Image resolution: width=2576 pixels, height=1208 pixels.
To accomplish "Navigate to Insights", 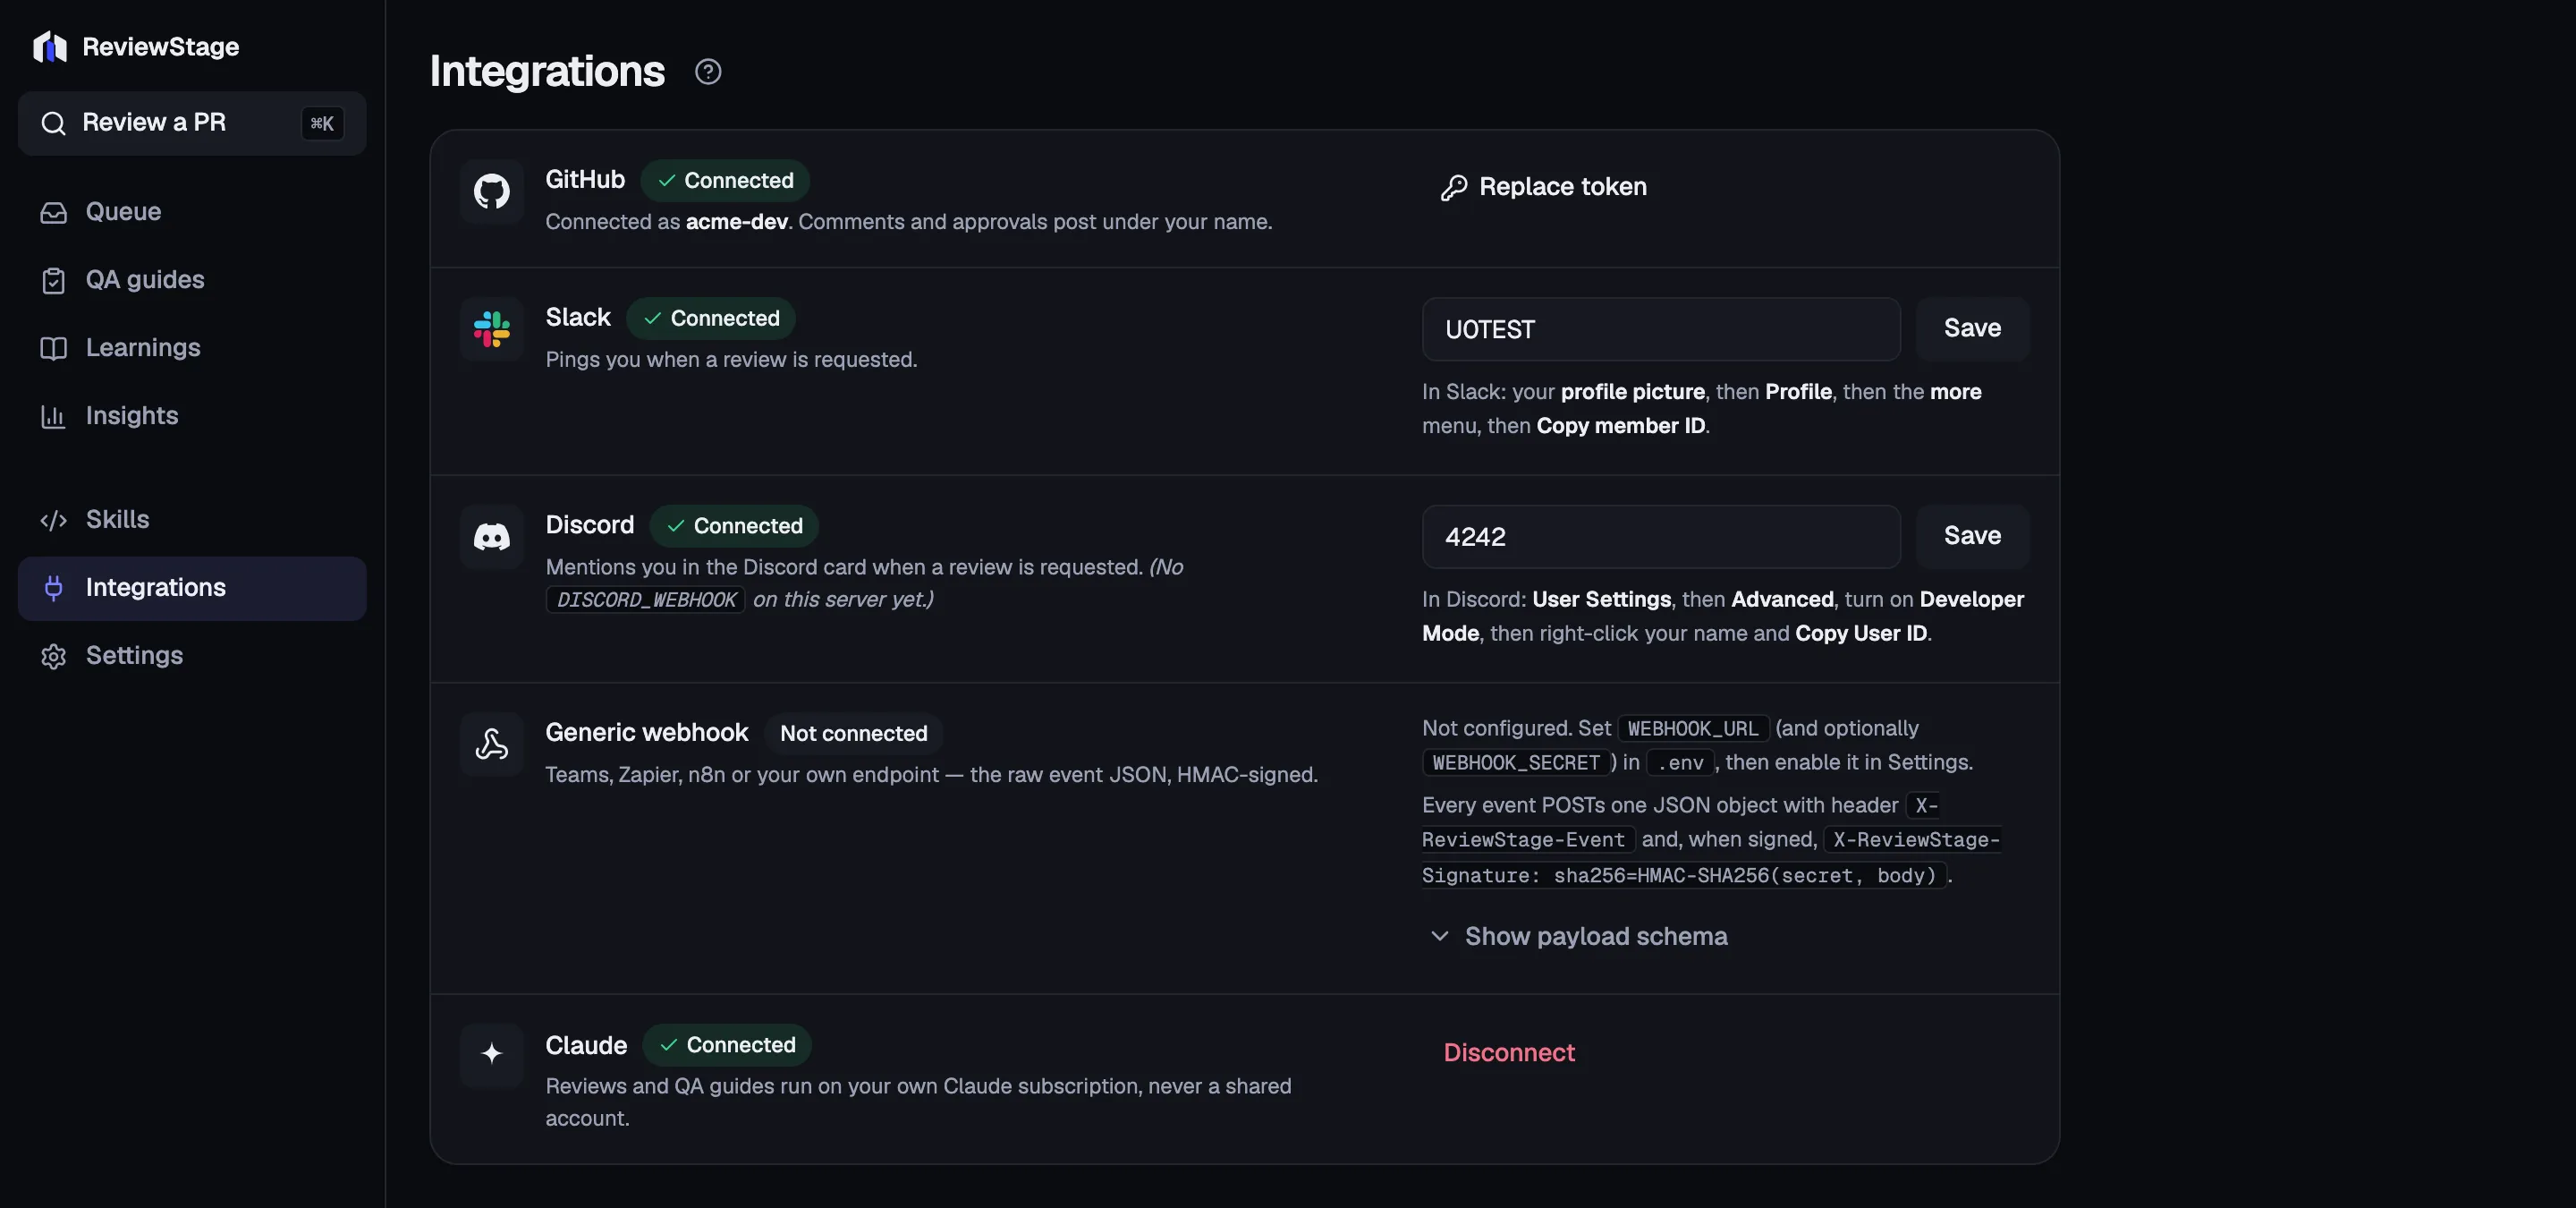I will tap(192, 416).
